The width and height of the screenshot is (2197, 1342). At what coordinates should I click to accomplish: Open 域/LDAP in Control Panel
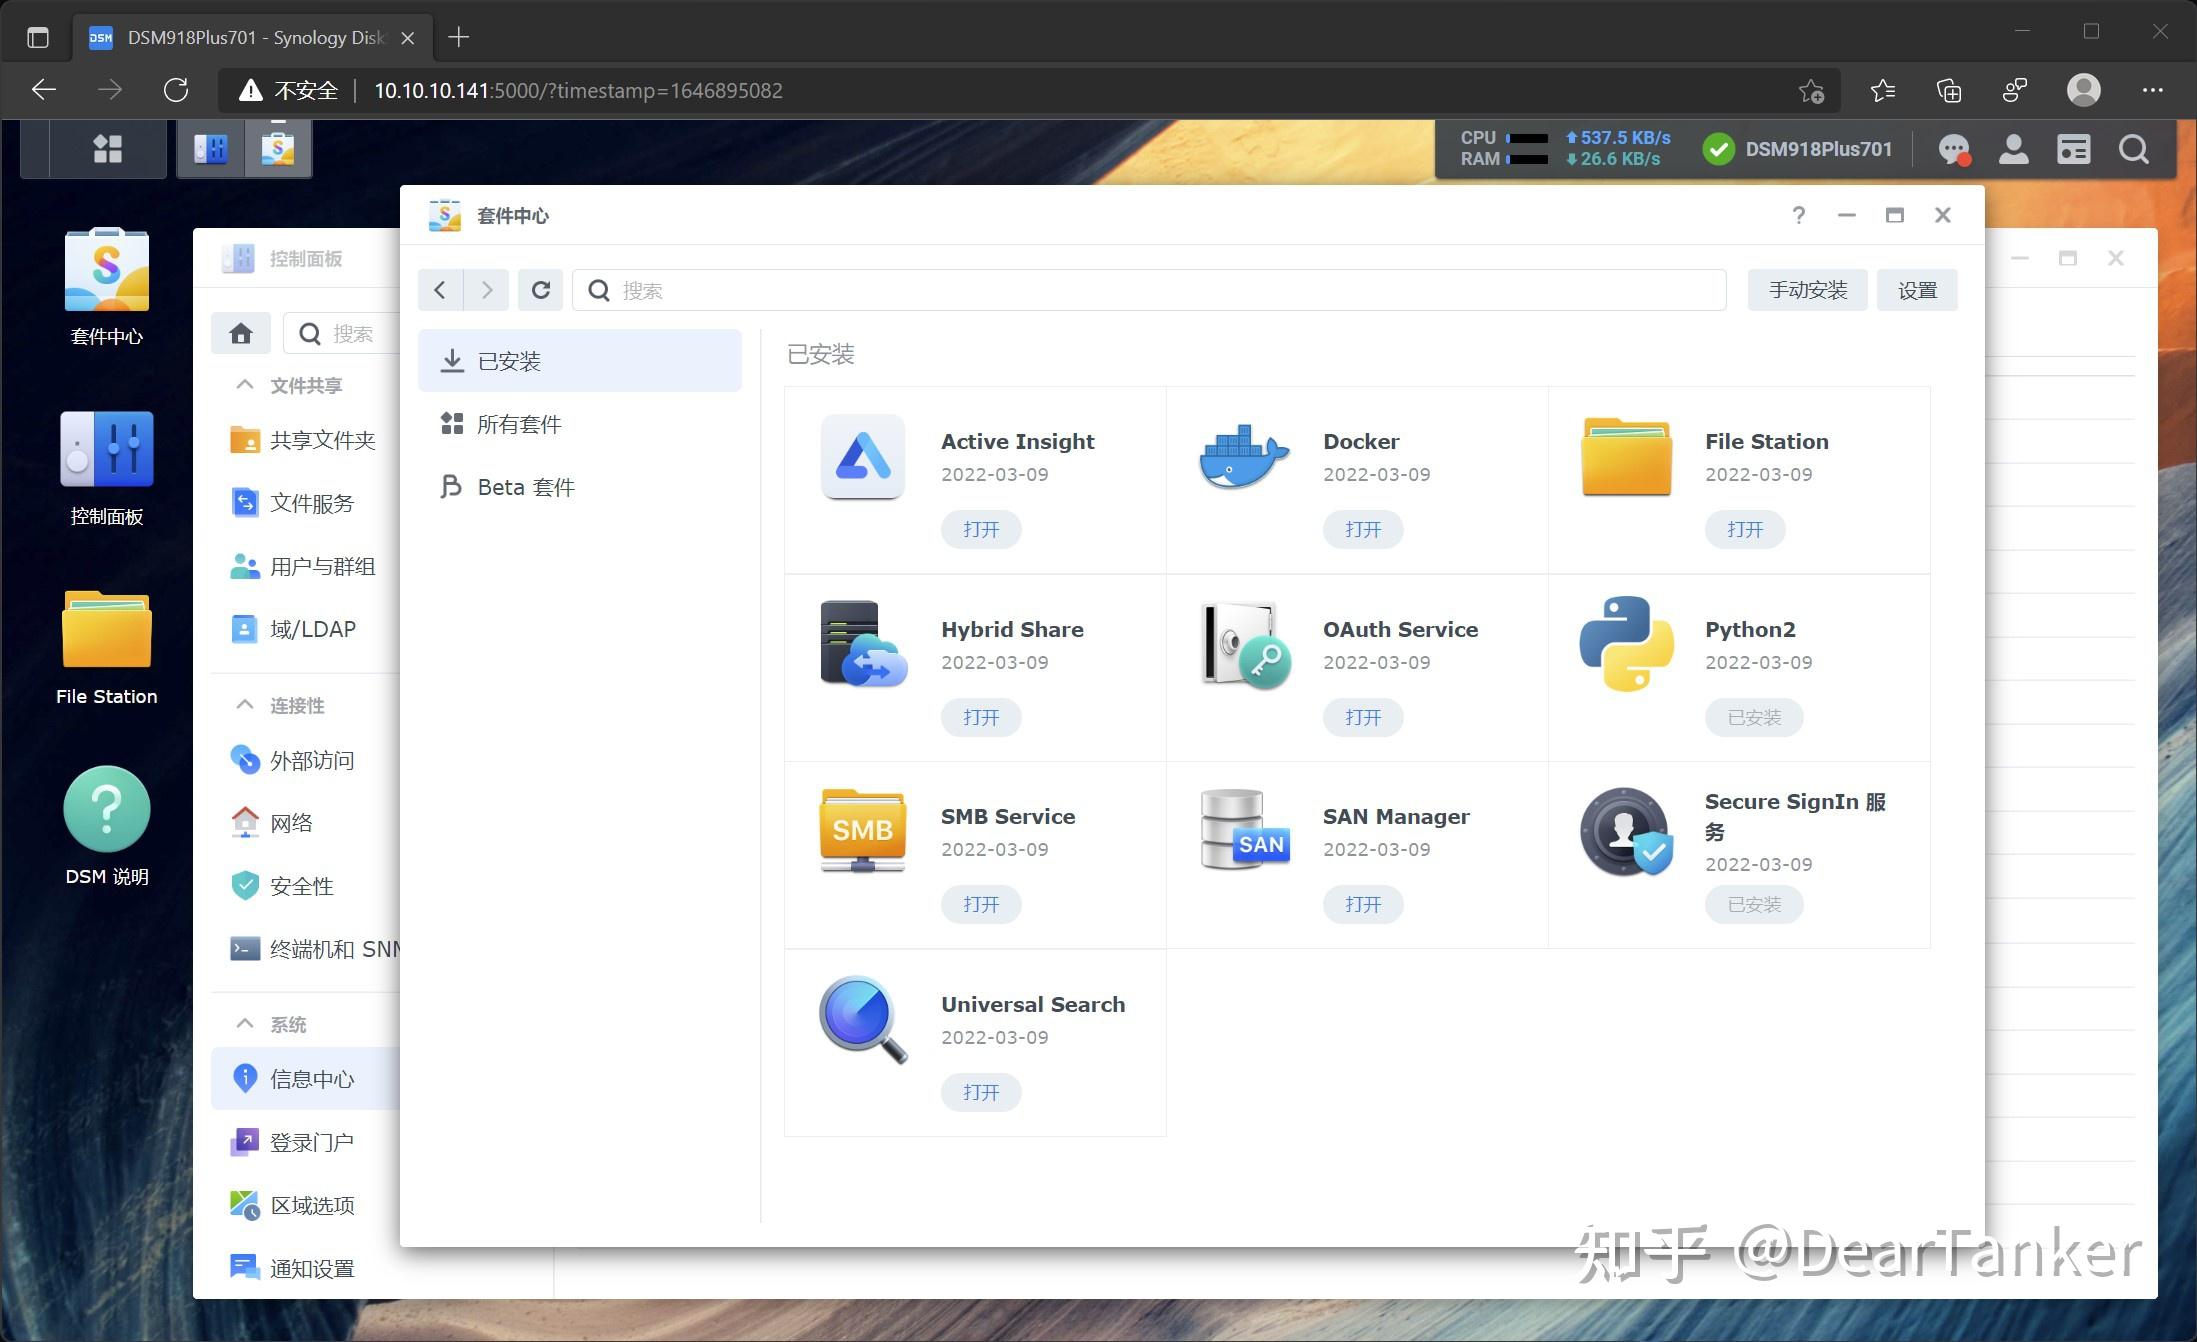click(306, 629)
